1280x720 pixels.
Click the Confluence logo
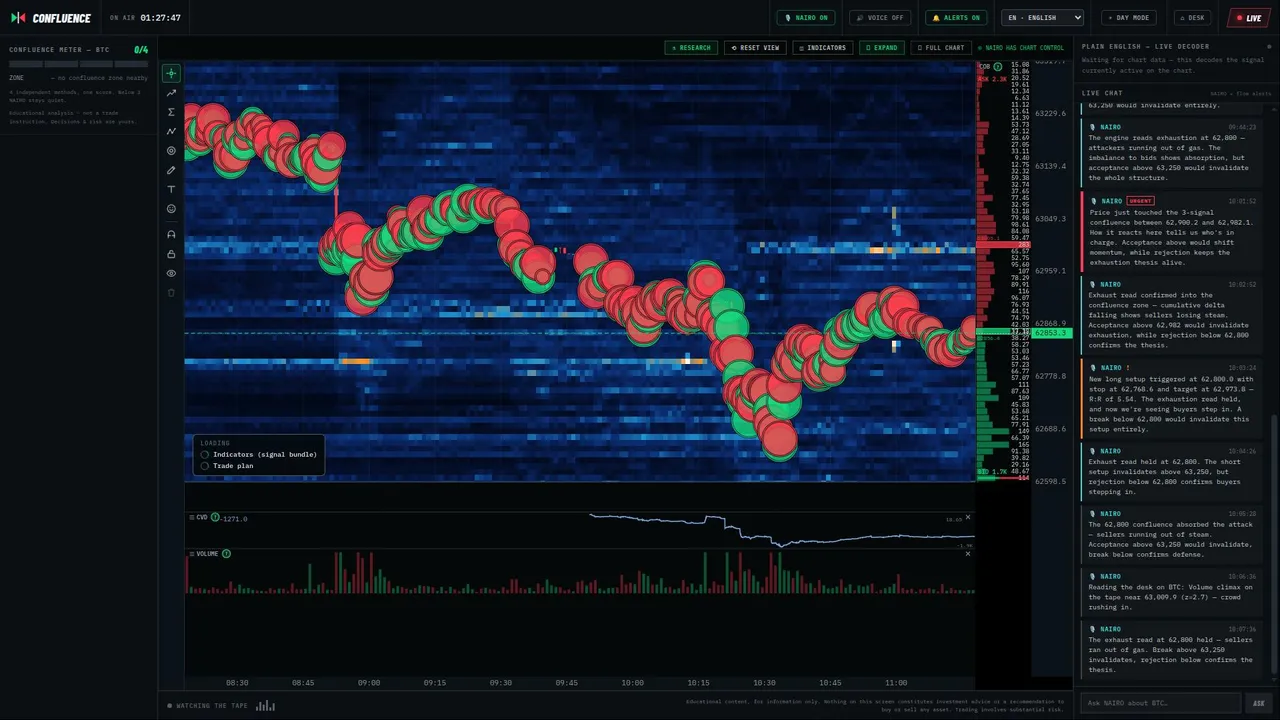51,18
